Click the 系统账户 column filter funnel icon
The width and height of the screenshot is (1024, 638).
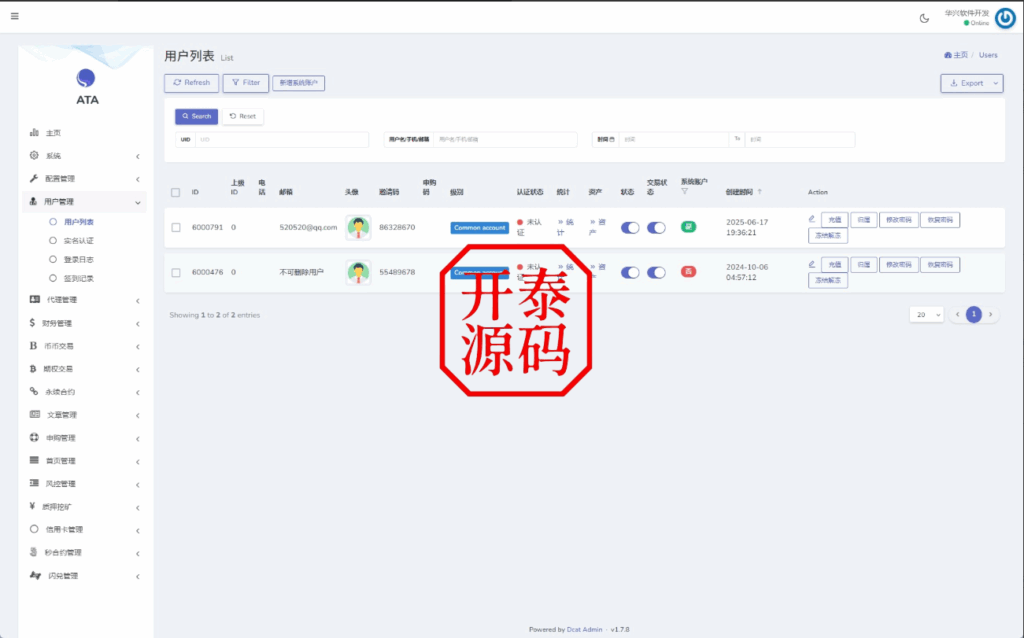coord(684,191)
